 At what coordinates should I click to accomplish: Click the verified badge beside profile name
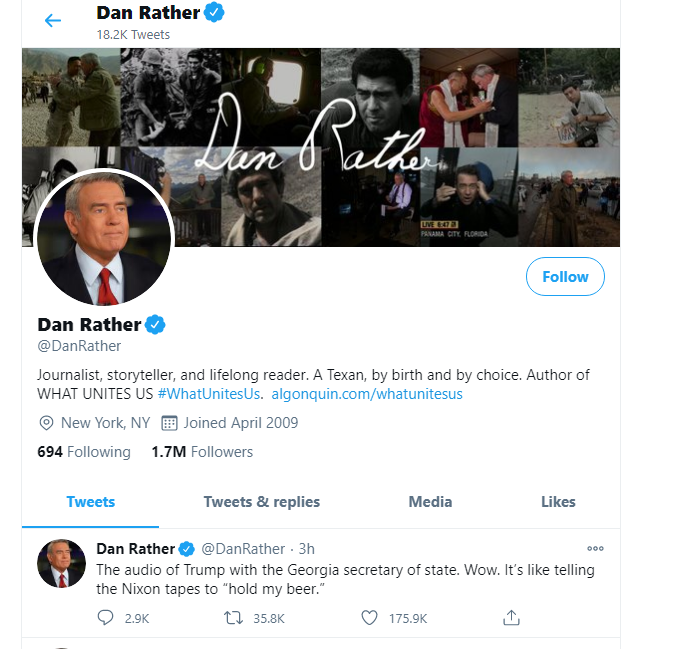click(x=156, y=324)
